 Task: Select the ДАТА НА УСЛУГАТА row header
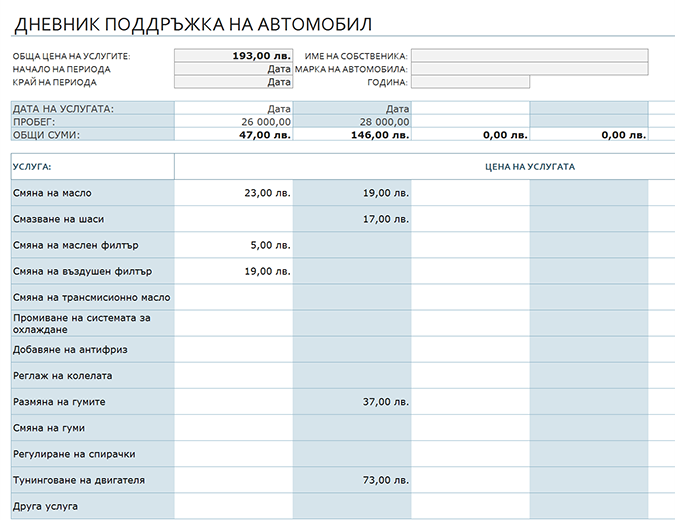pyautogui.click(x=93, y=108)
